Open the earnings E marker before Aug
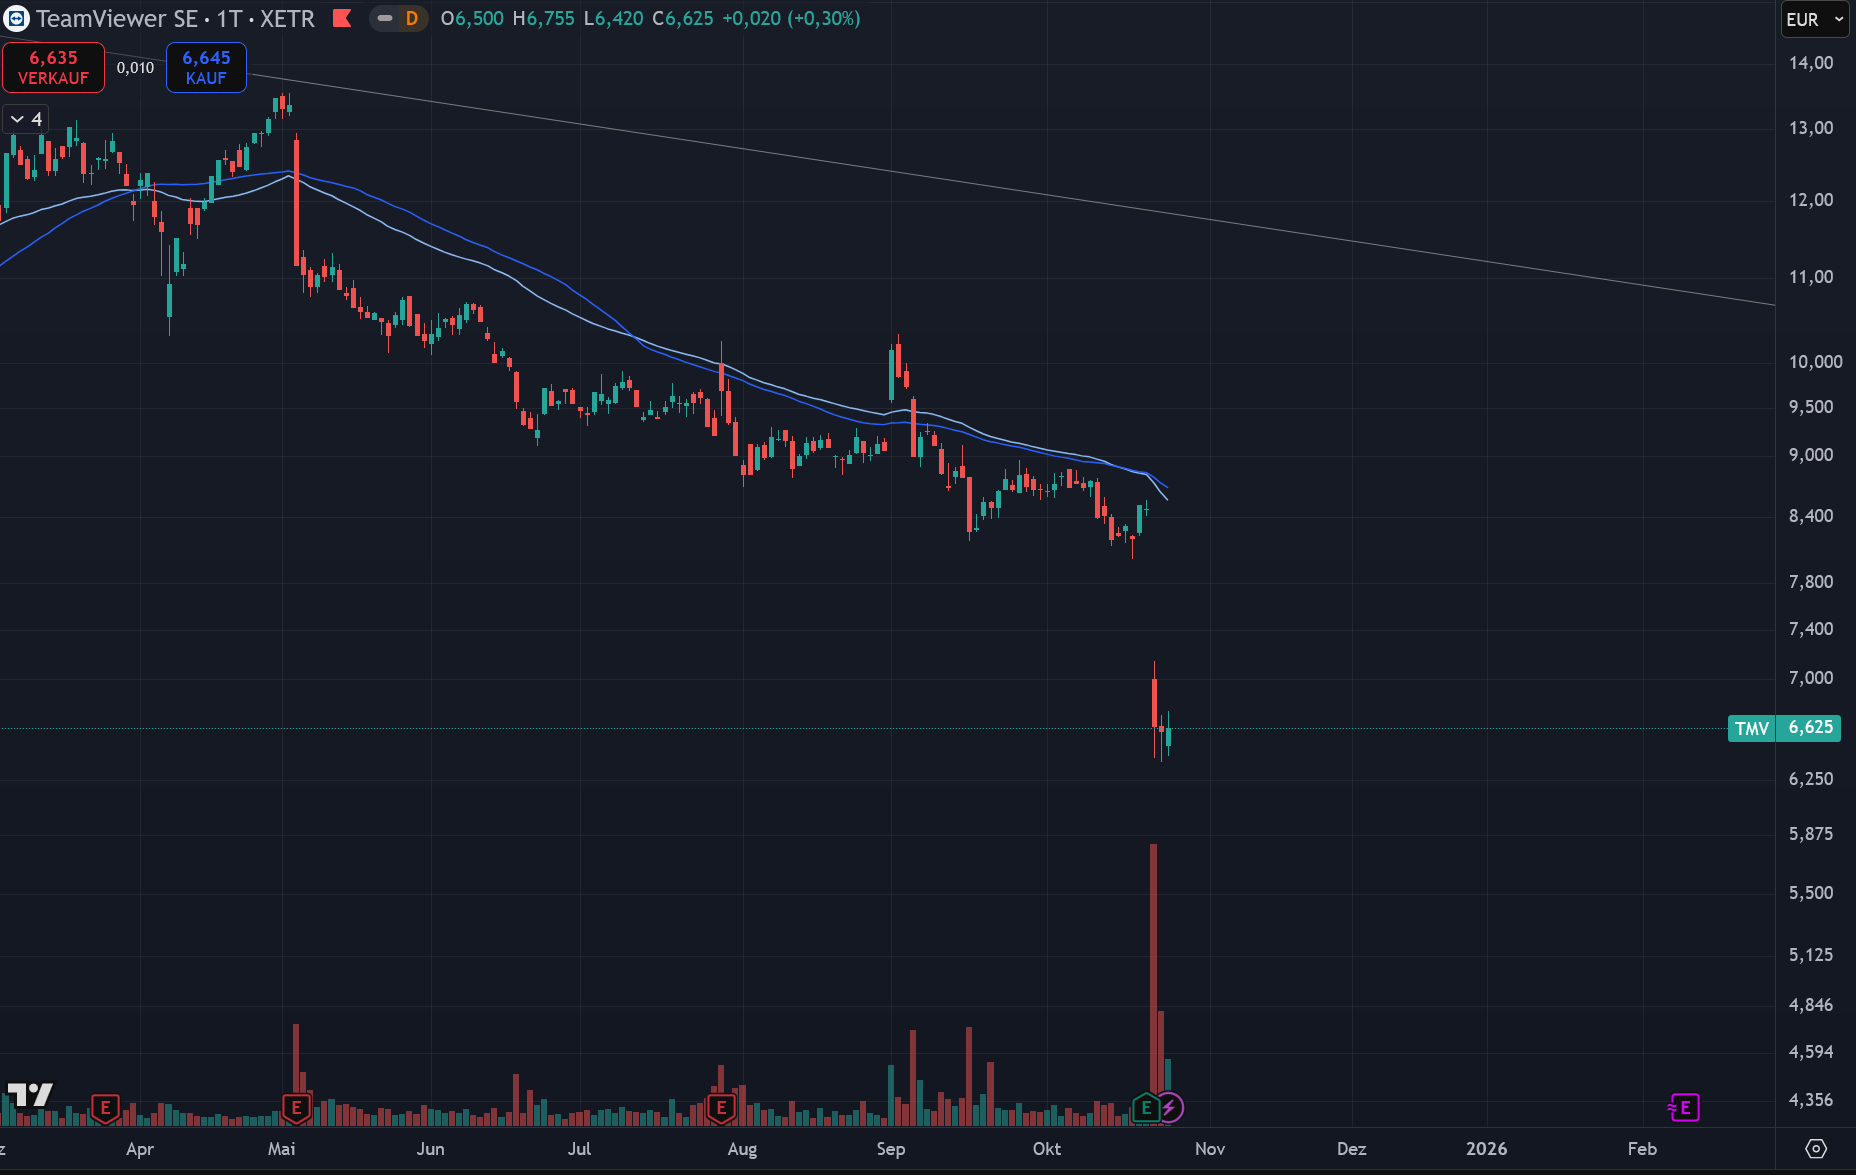Screen dimensions: 1856x1175 tap(721, 1108)
